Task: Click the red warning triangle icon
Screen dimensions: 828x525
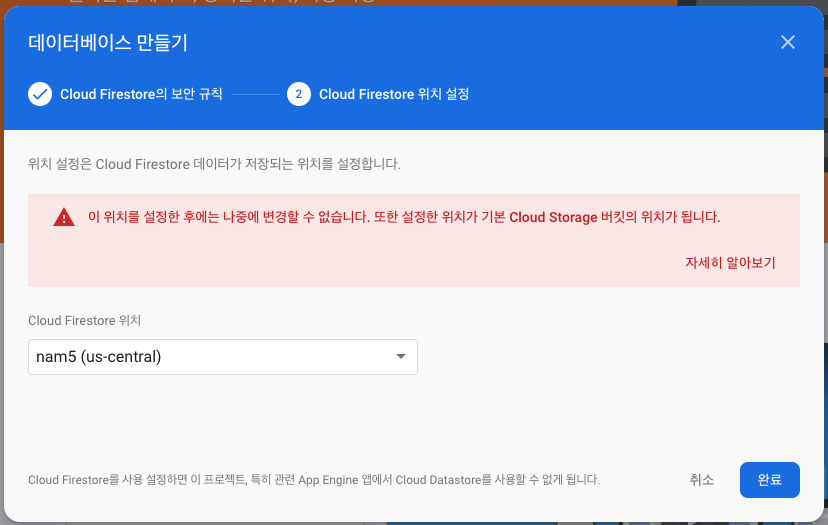Action: pyautogui.click(x=64, y=217)
